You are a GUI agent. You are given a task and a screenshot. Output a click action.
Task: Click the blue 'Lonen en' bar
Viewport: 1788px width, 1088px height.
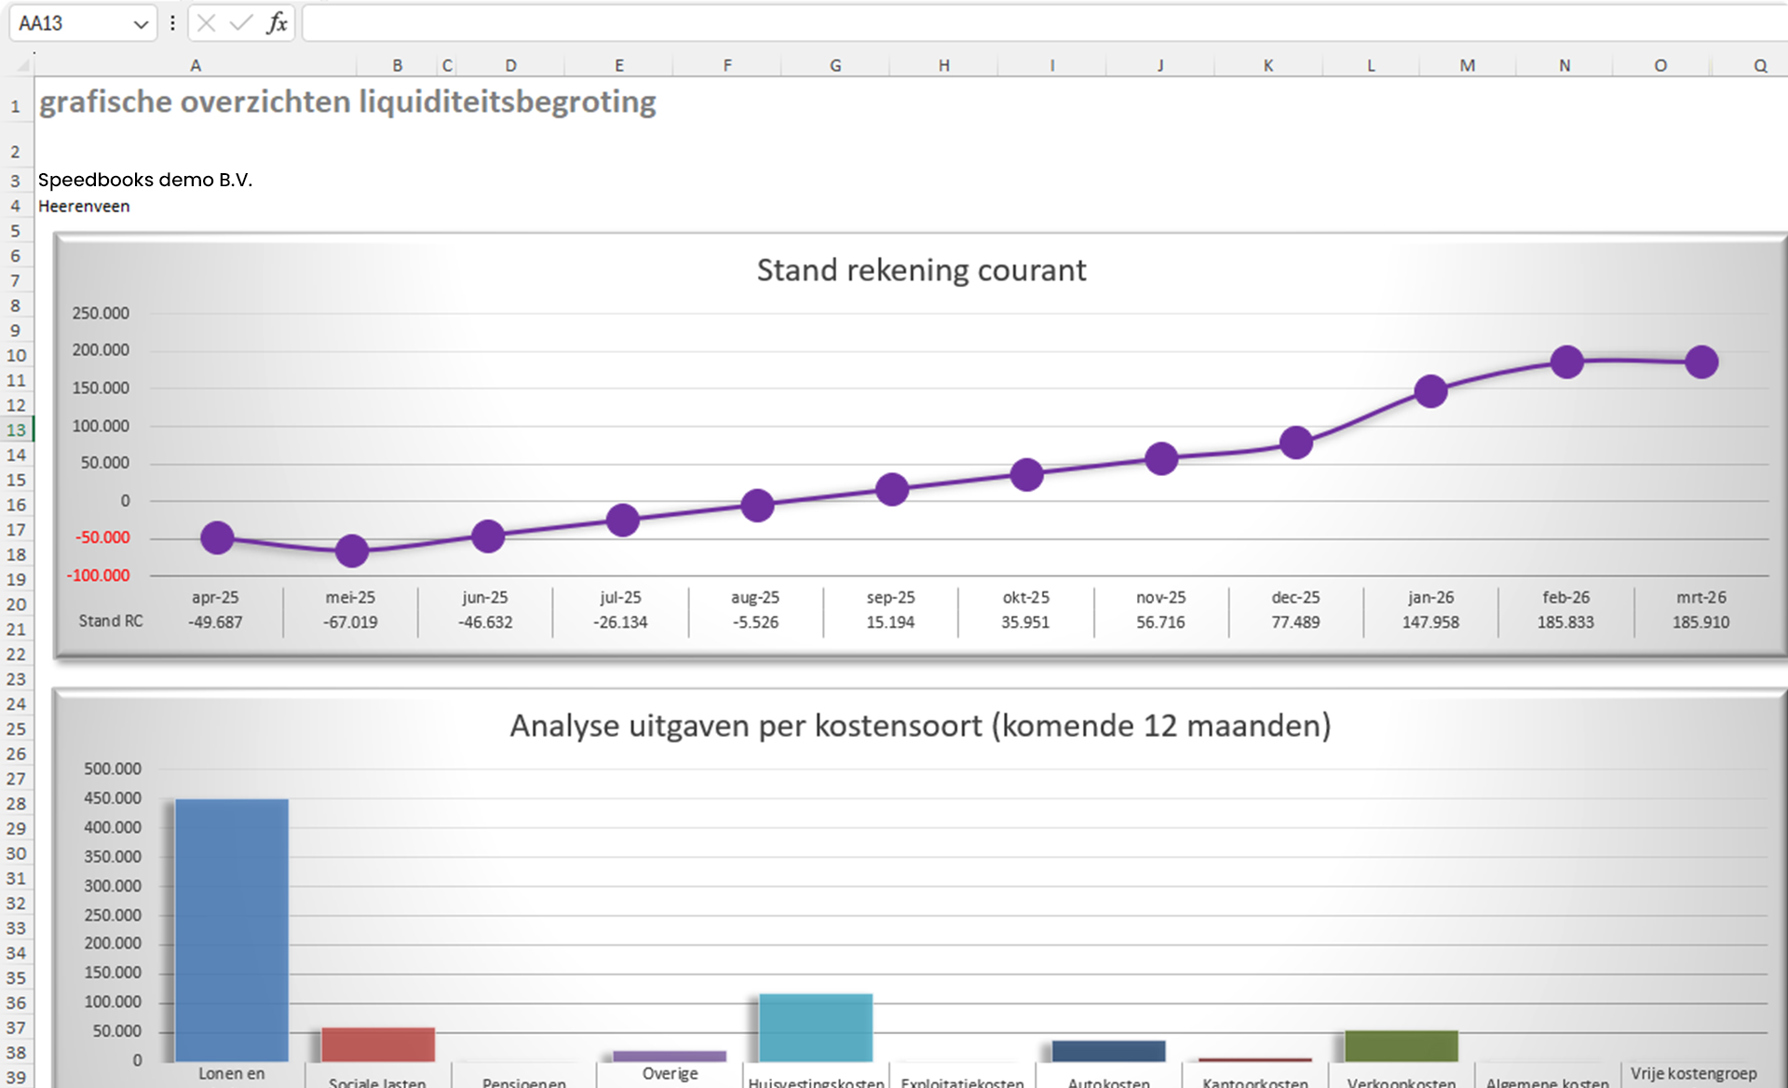232,930
